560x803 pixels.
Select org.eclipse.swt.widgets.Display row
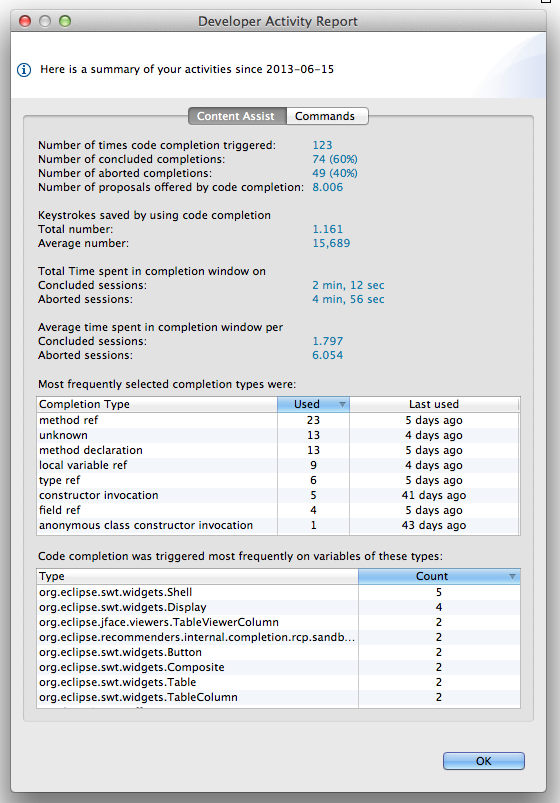(x=278, y=607)
